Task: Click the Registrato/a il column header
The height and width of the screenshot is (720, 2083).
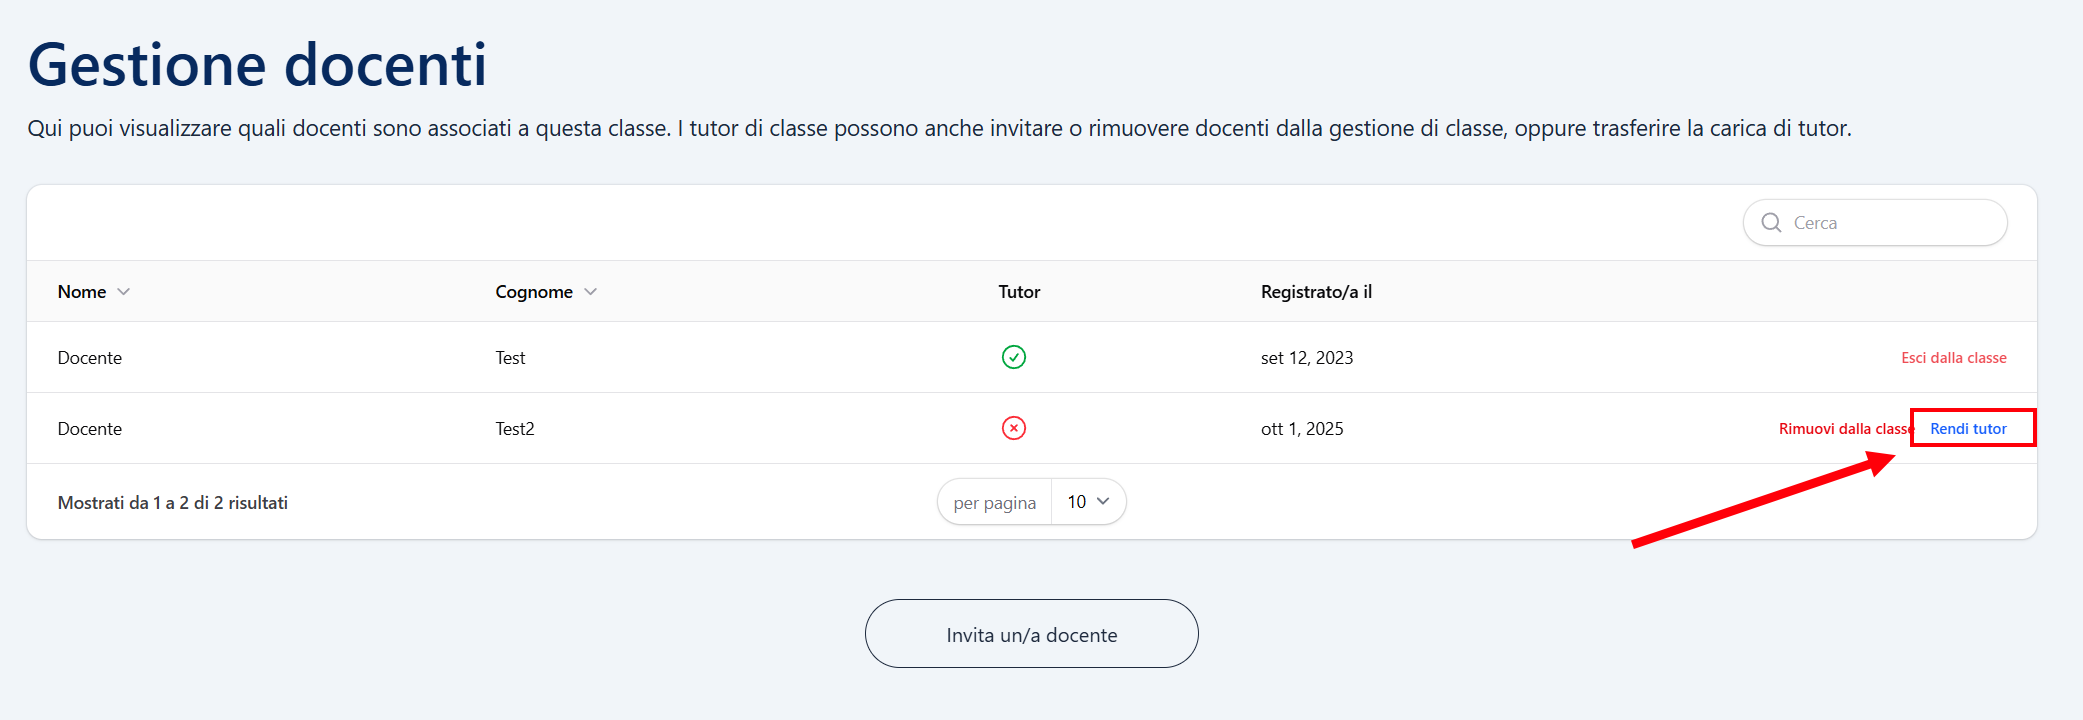Action: 1316,292
